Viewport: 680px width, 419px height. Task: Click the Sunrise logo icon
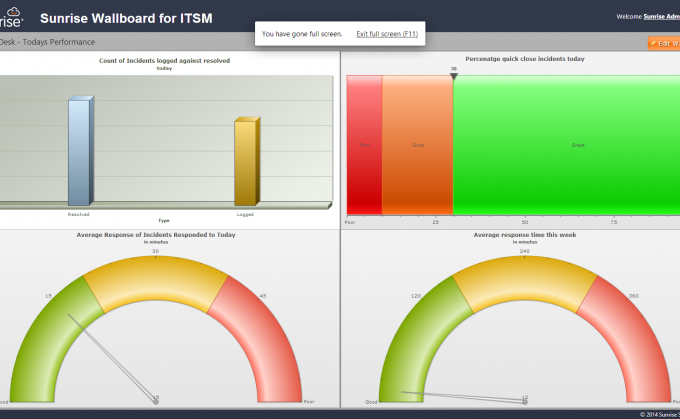click(11, 18)
